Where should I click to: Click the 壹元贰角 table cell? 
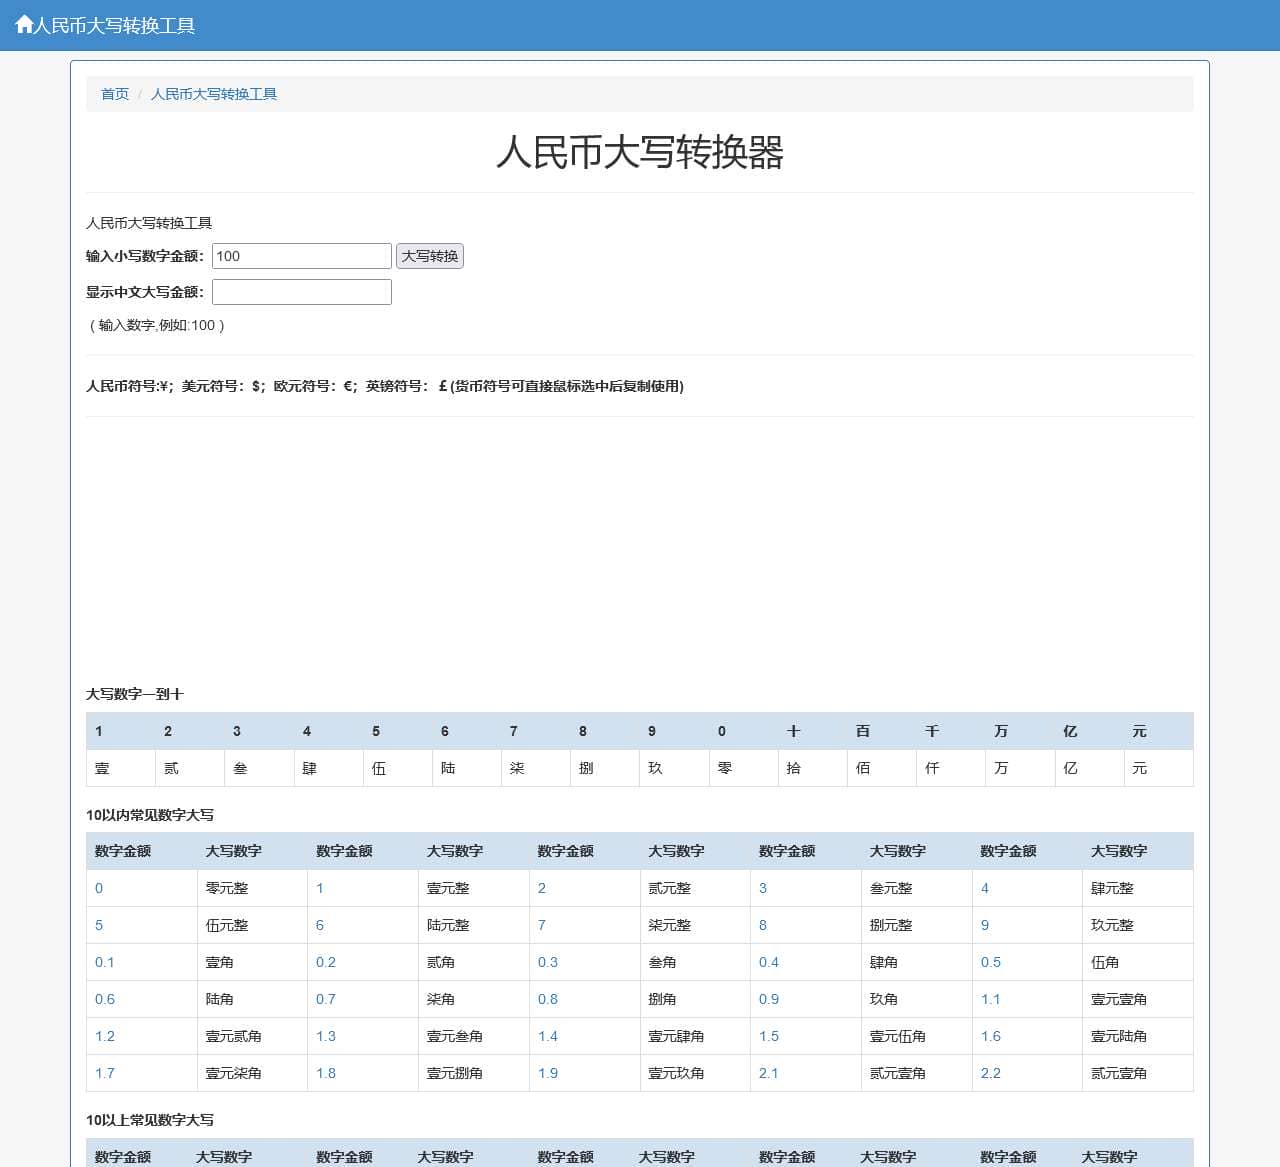tap(252, 1036)
